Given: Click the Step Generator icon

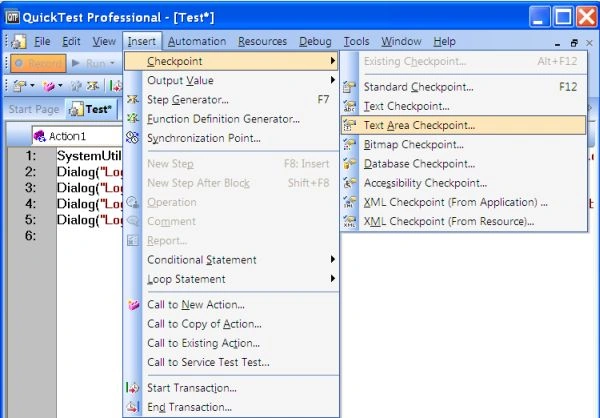Looking at the screenshot, I should coord(133,100).
